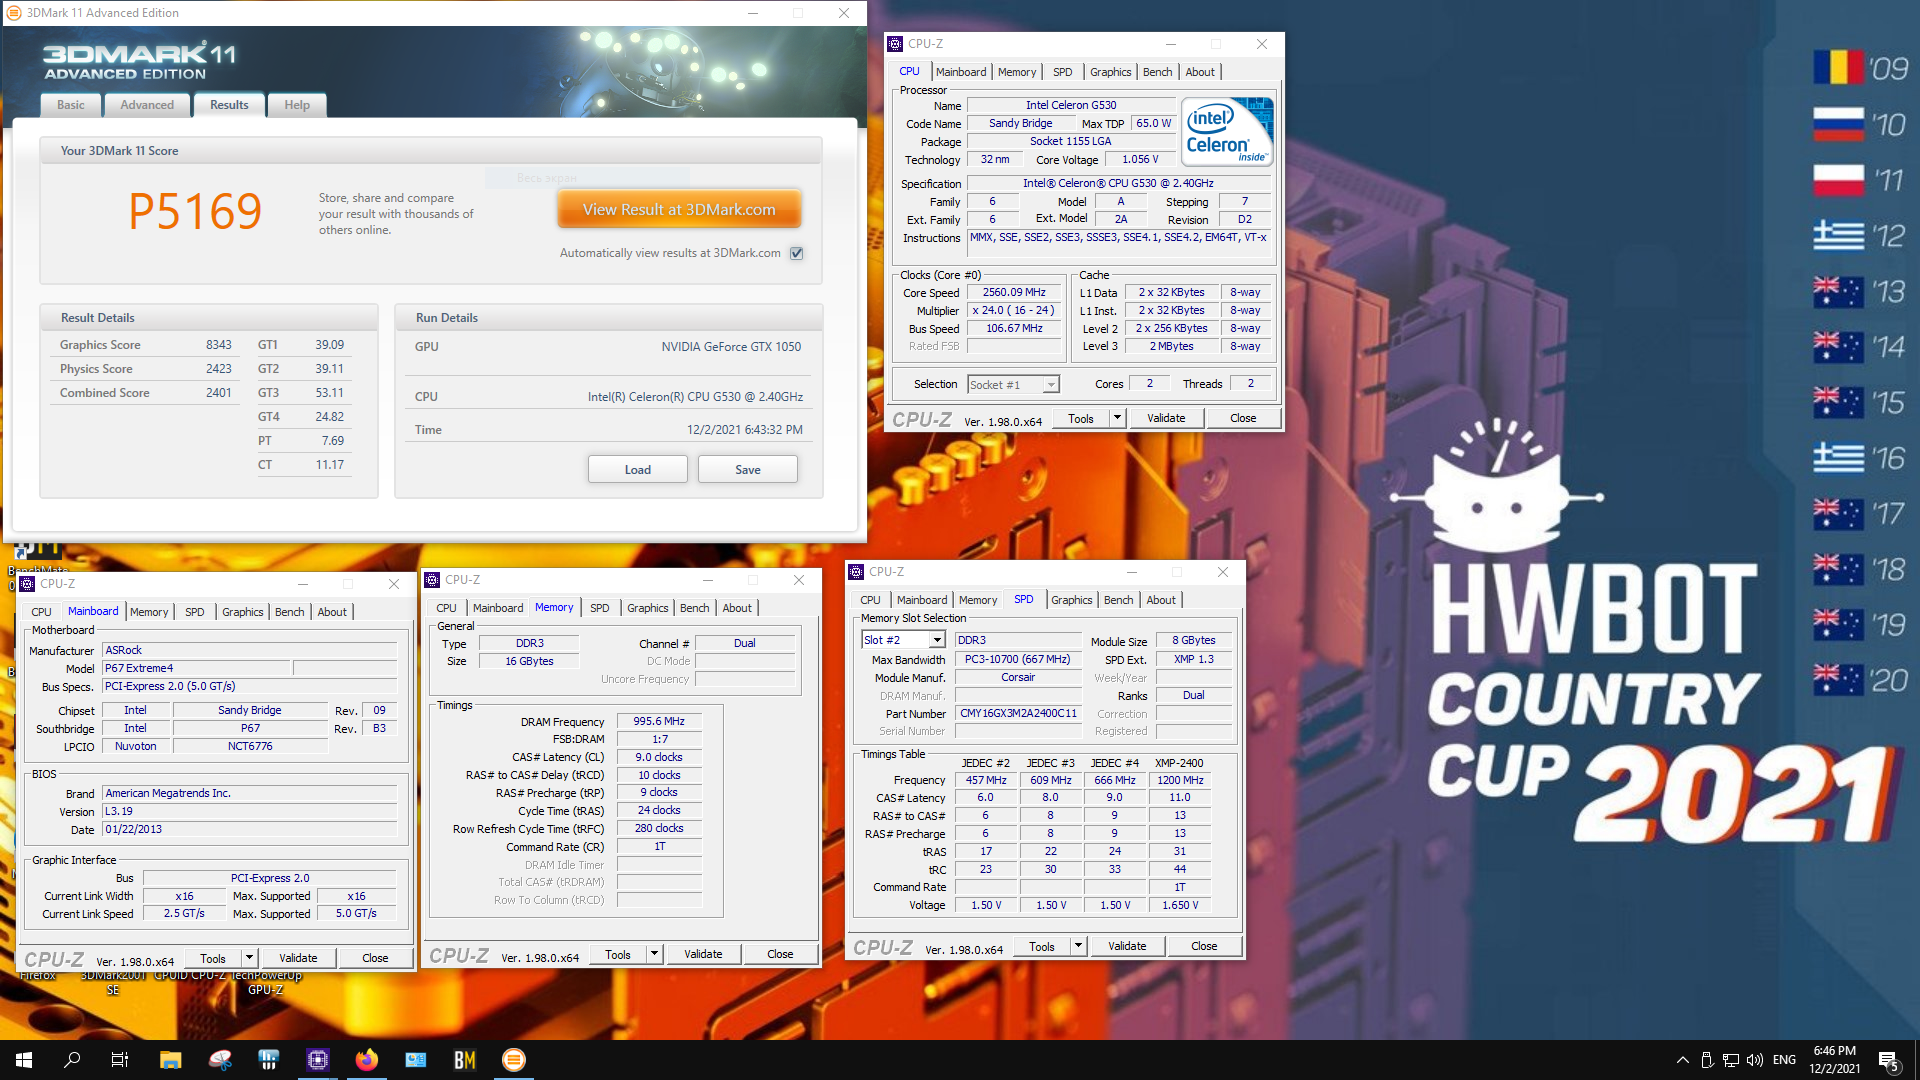Click Close button in the Mainboard CPU-Z window
Screen dimensions: 1920x1080
[x=375, y=958]
